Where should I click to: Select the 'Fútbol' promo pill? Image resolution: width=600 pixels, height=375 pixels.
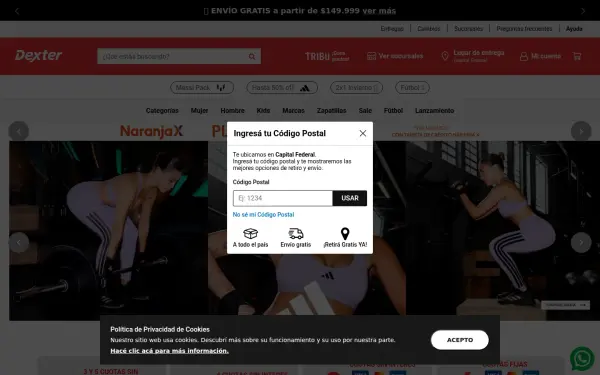(412, 88)
